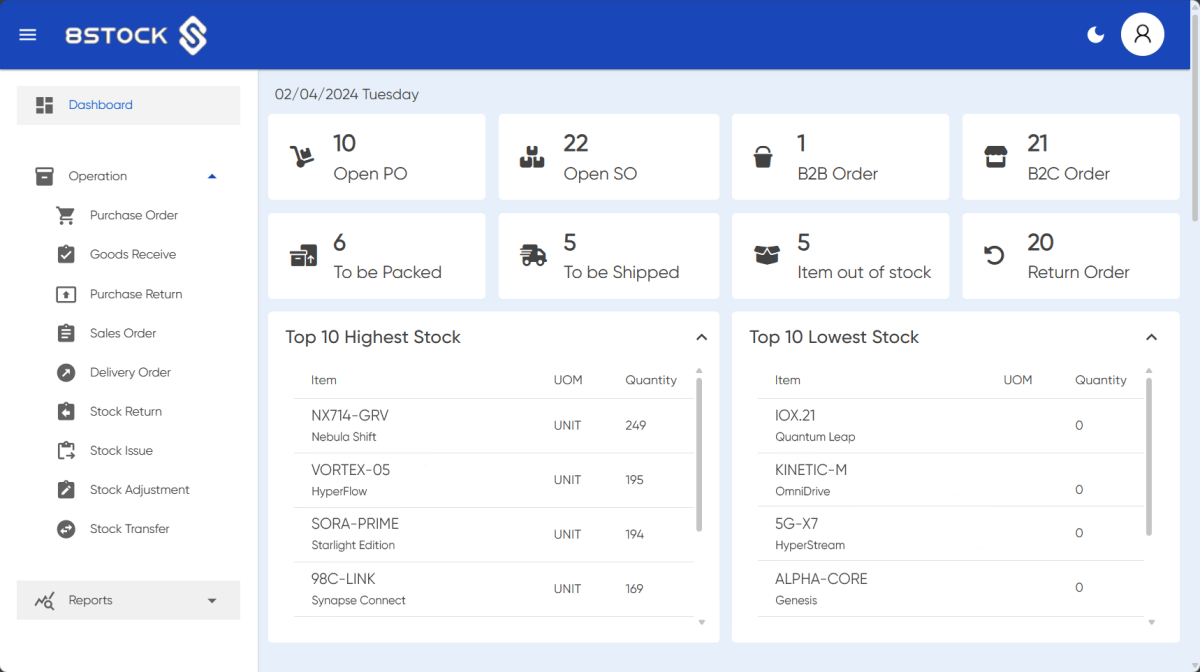Expand the Reports section

211,600
